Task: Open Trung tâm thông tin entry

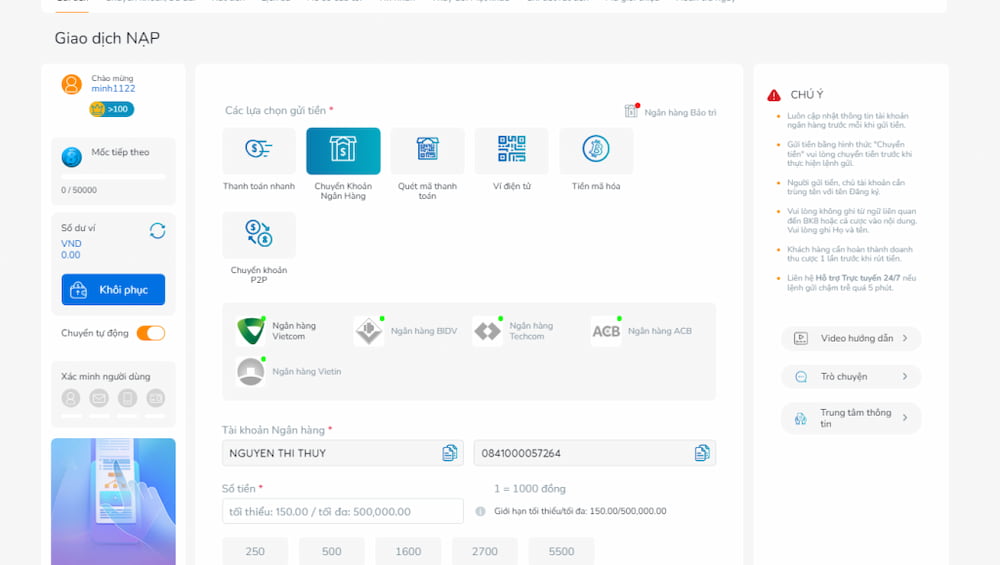Action: click(x=851, y=418)
